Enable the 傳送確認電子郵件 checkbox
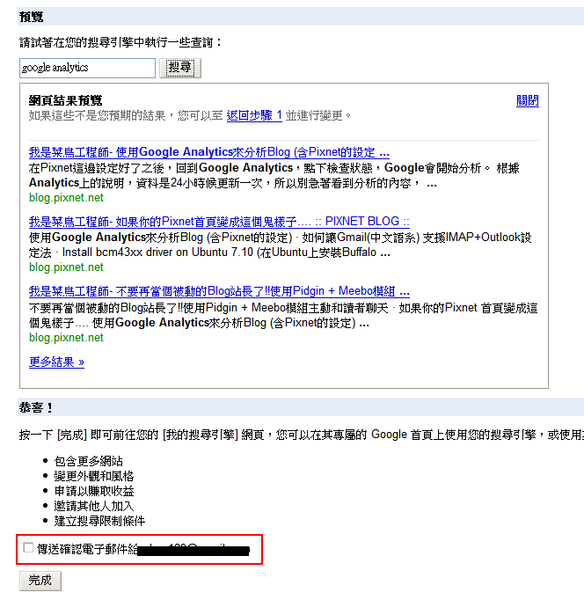The height and width of the screenshot is (600, 584). point(28,548)
